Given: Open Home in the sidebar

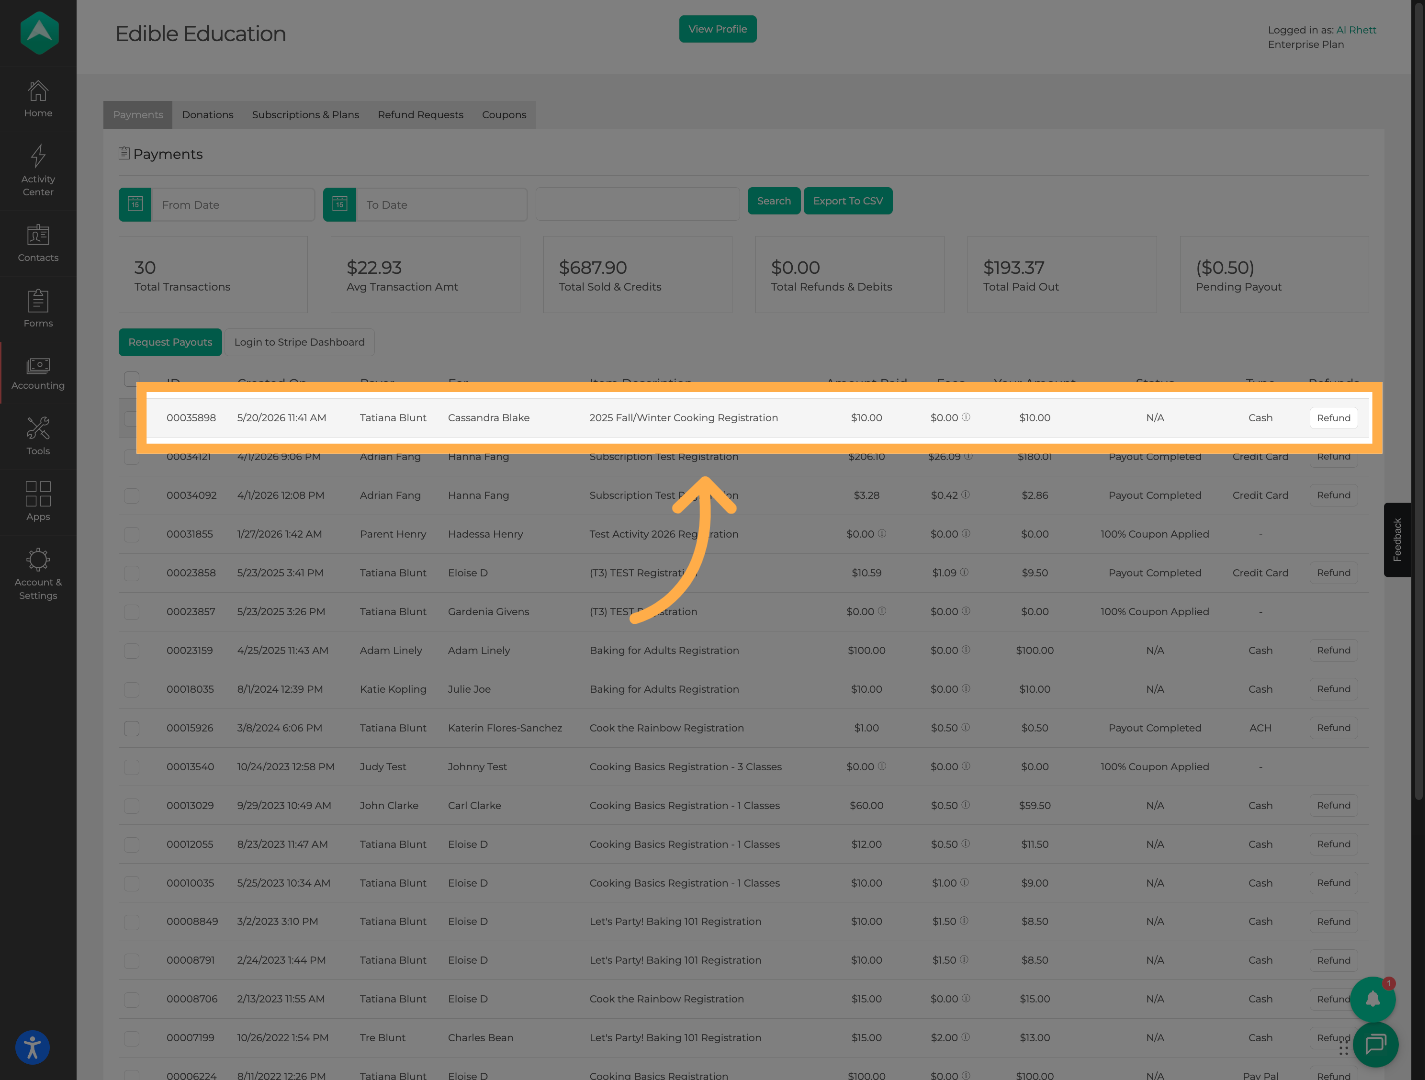Looking at the screenshot, I should pyautogui.click(x=38, y=99).
